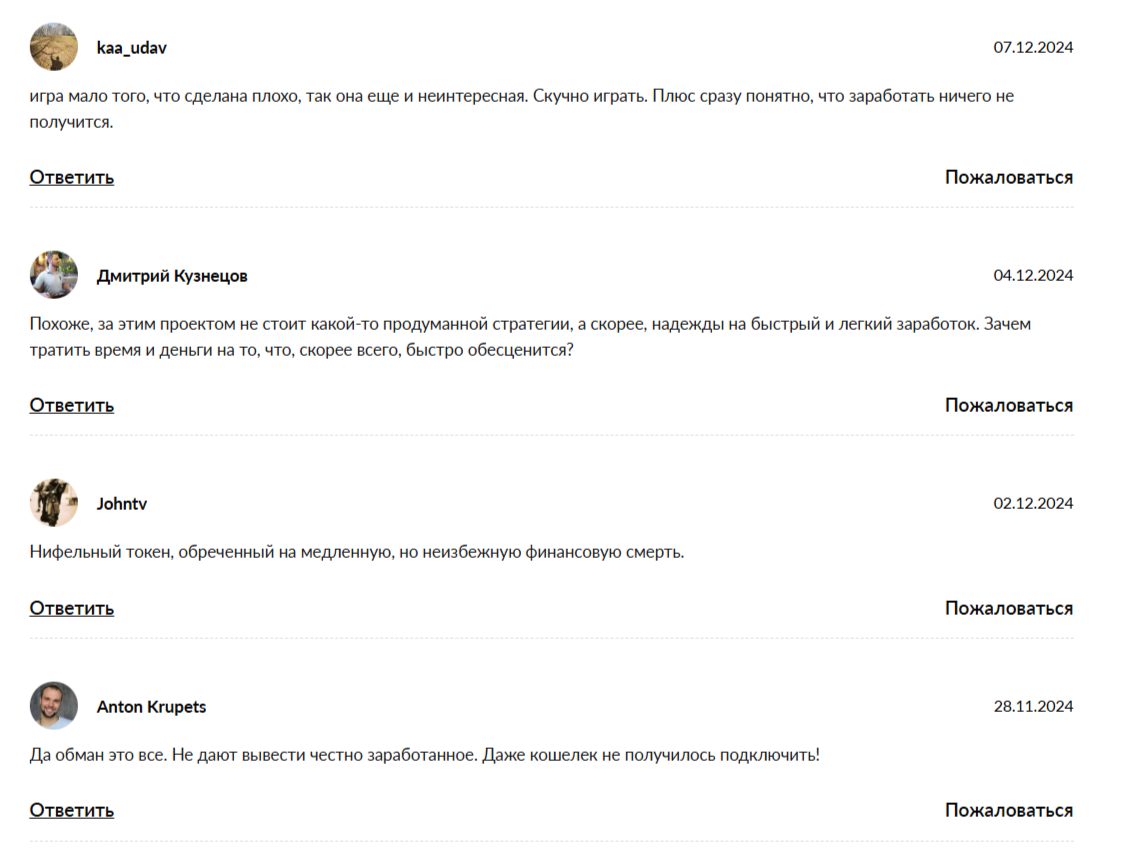The height and width of the screenshot is (850, 1132).
Task: Open Johntv's avatar image
Action: click(x=53, y=503)
